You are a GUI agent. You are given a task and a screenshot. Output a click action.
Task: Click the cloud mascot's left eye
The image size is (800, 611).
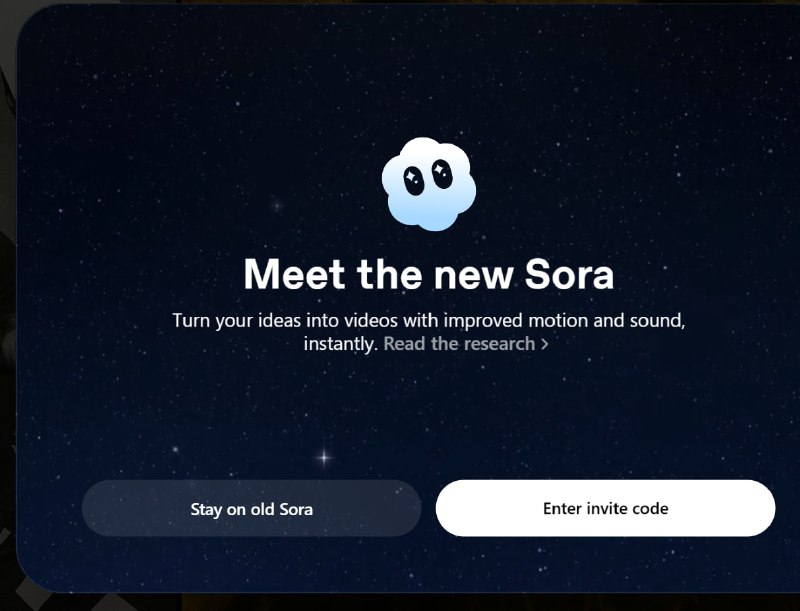click(414, 180)
